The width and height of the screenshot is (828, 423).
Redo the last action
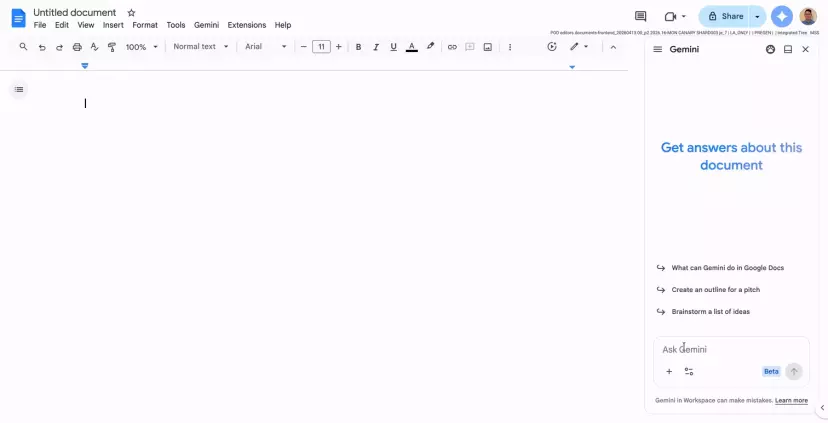pos(59,47)
